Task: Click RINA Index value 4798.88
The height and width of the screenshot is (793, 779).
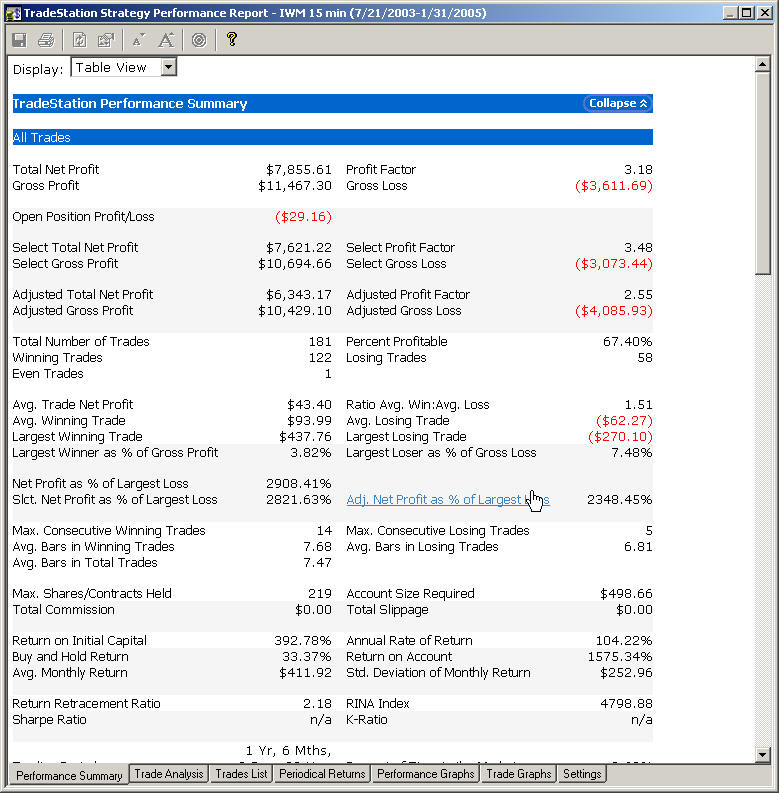Action: [626, 703]
